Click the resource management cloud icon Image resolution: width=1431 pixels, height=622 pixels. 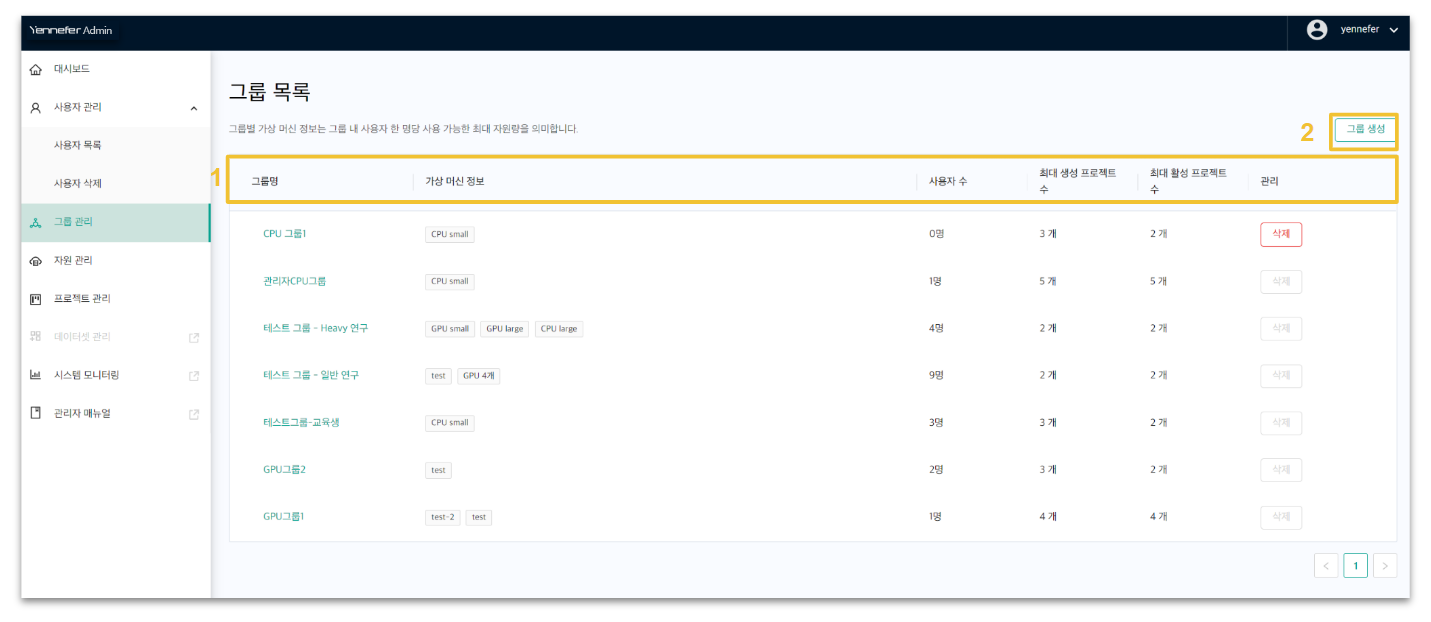tap(36, 261)
